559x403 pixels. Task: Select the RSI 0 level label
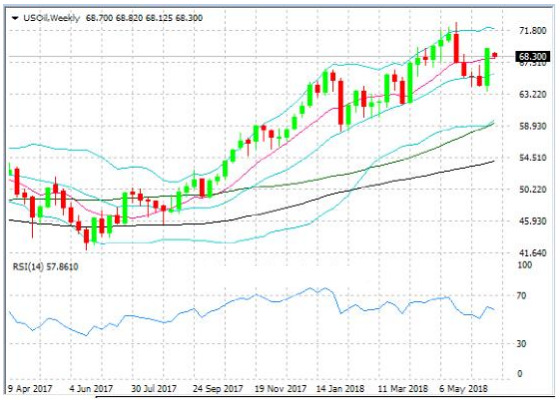(519, 374)
